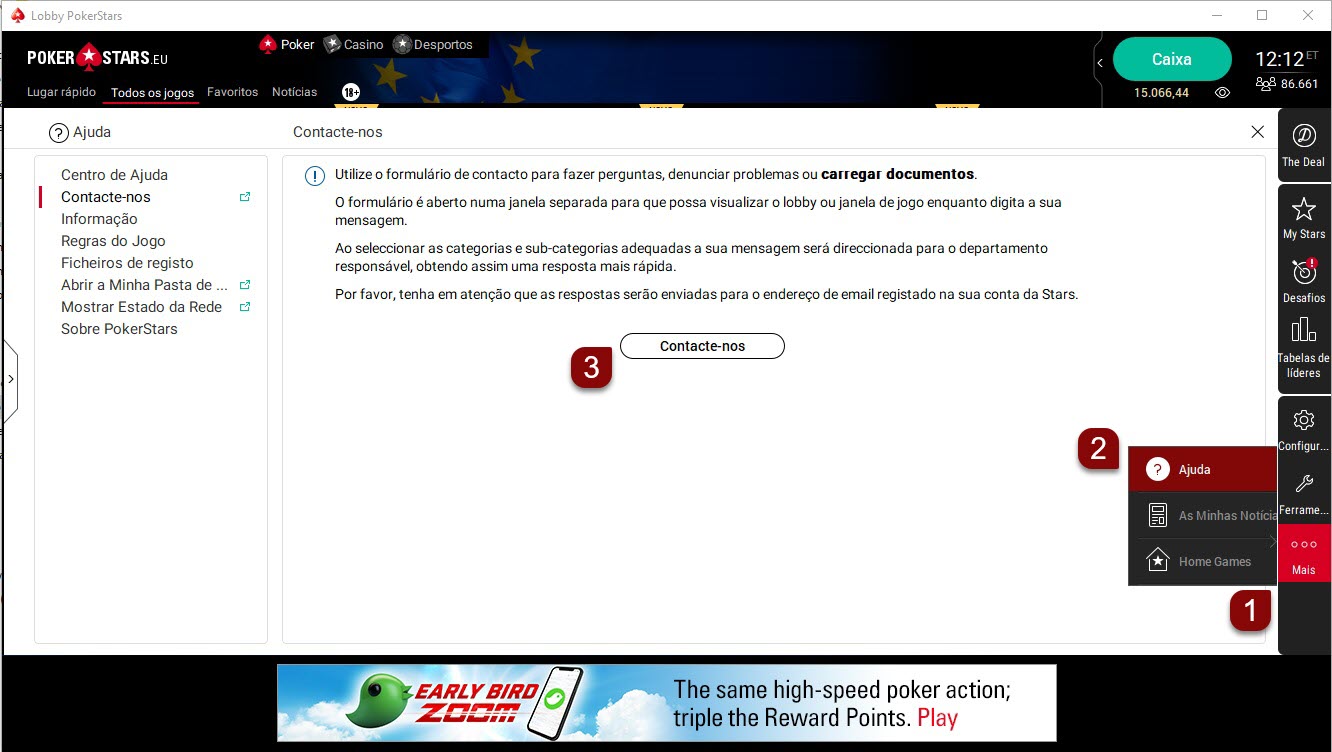Switch to the Favoritos tab

pyautogui.click(x=232, y=92)
